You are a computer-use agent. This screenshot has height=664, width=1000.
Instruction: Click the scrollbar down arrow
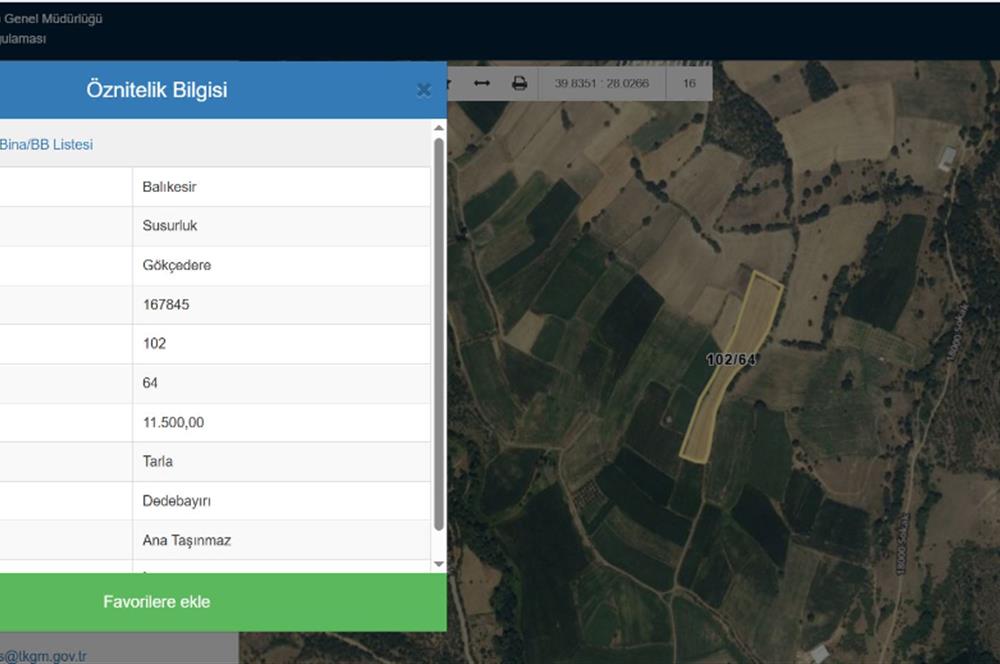[x=439, y=564]
